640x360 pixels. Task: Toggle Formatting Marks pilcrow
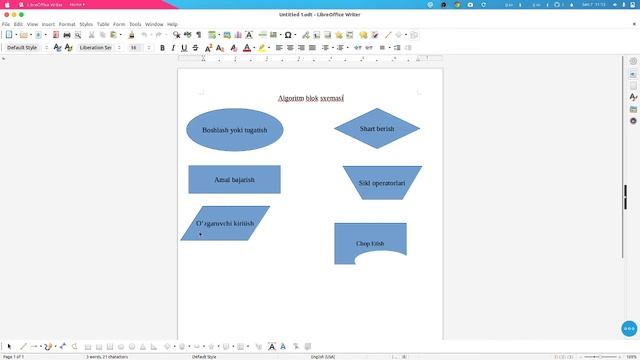tap(198, 35)
